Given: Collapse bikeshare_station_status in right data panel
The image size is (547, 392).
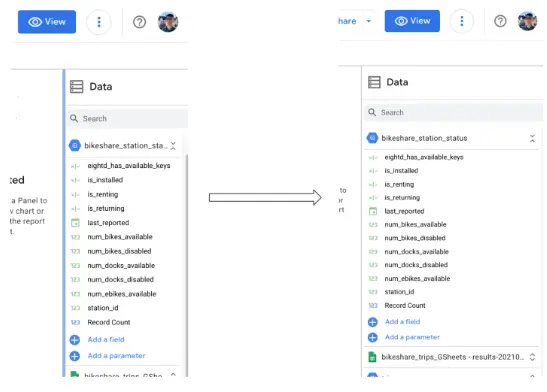Looking at the screenshot, I should tap(532, 138).
